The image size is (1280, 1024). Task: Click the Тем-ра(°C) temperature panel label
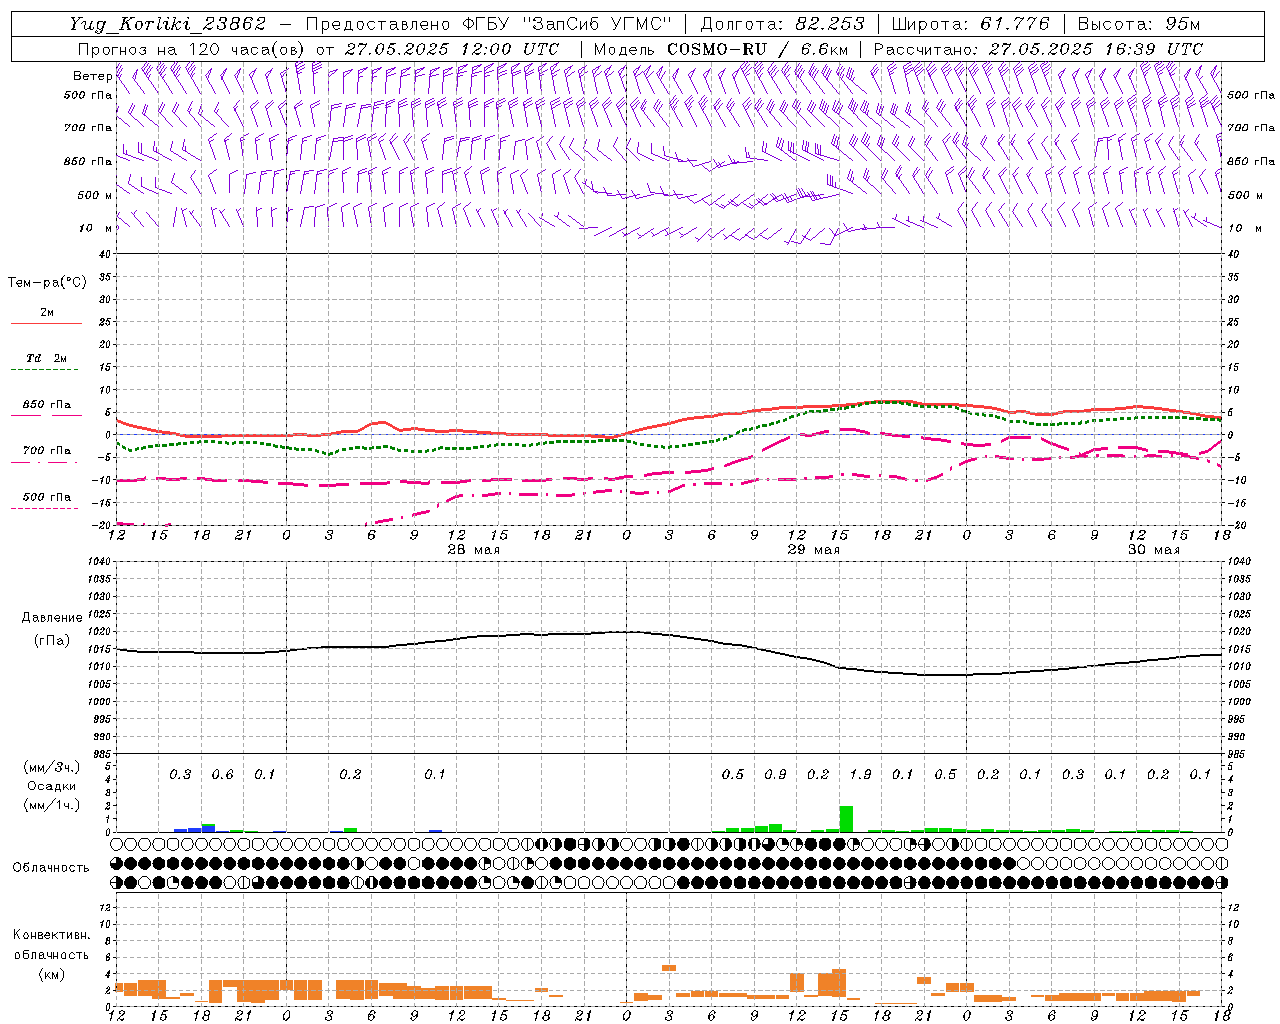point(47,283)
